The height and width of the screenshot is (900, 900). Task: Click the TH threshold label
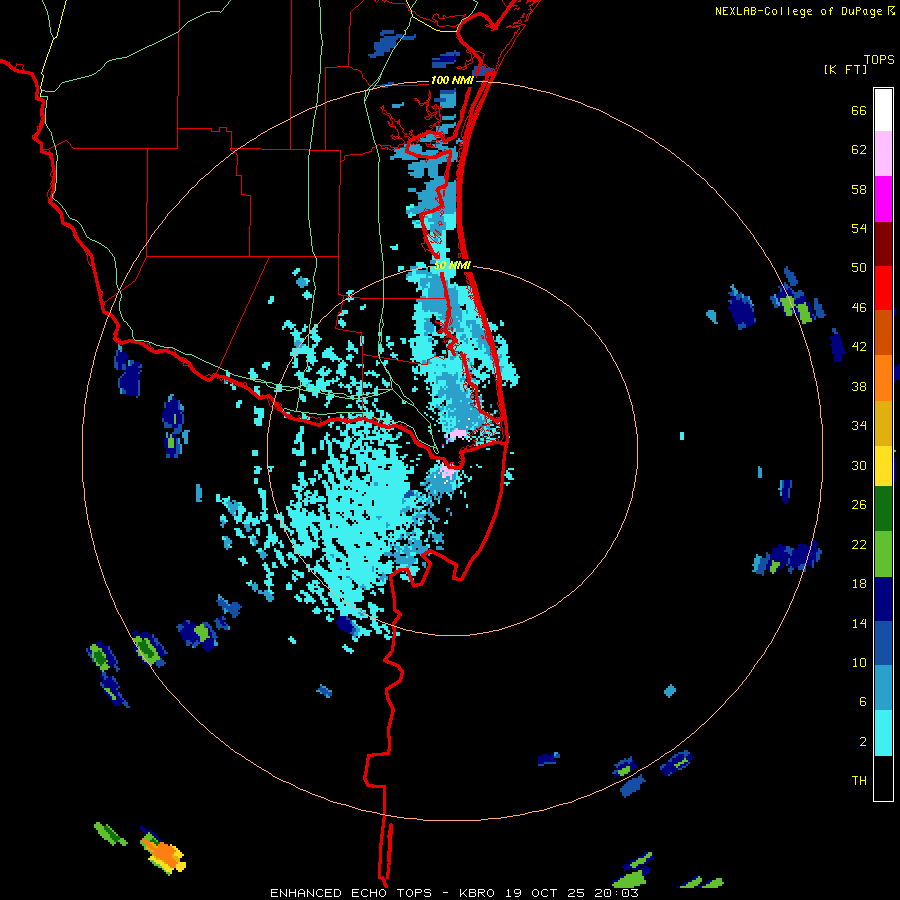[859, 781]
